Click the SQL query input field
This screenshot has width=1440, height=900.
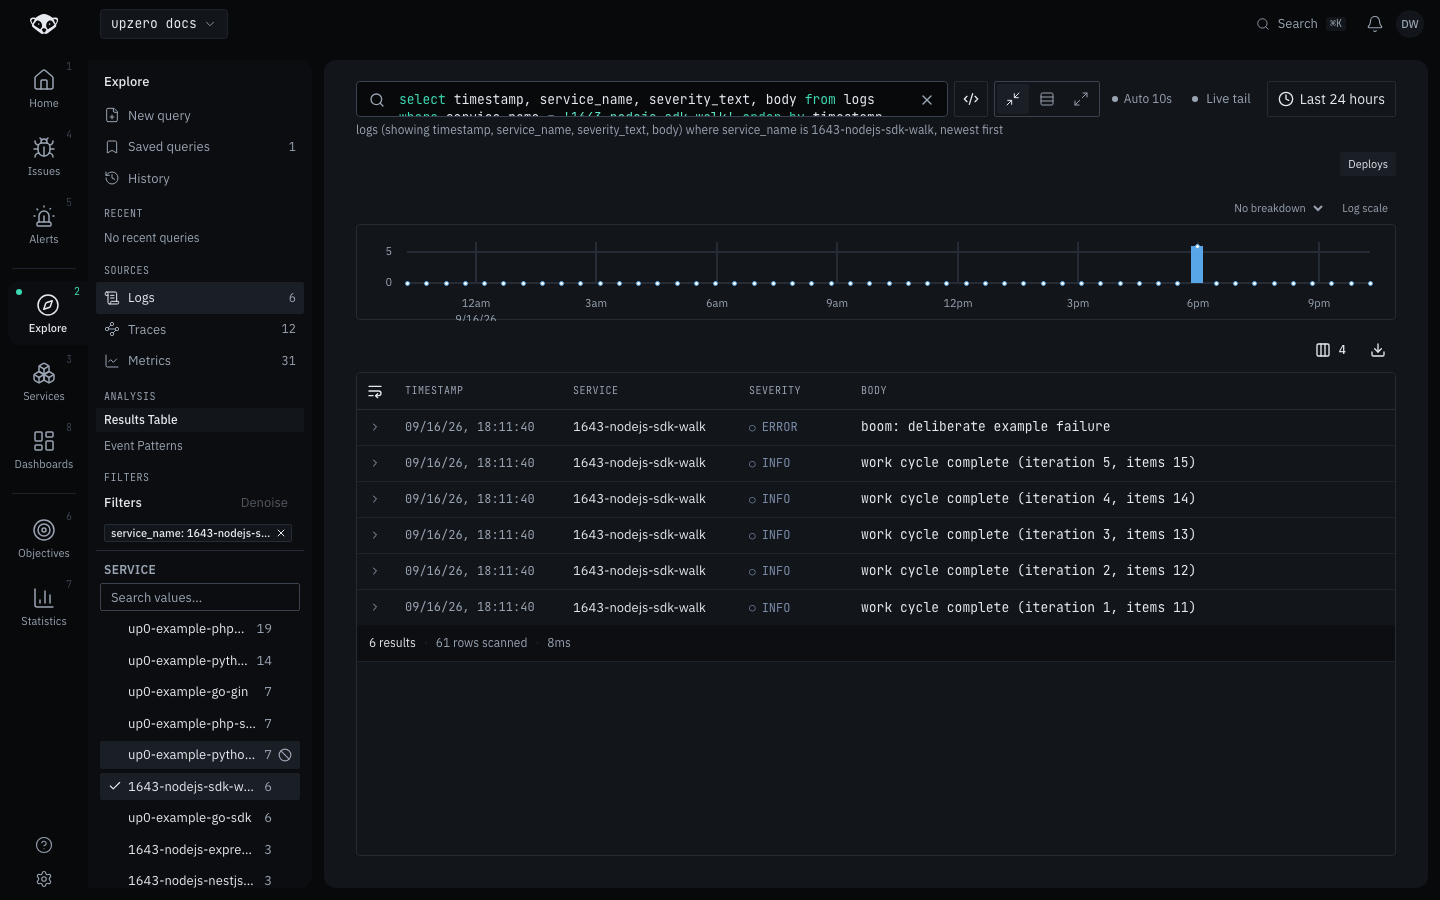coord(650,99)
